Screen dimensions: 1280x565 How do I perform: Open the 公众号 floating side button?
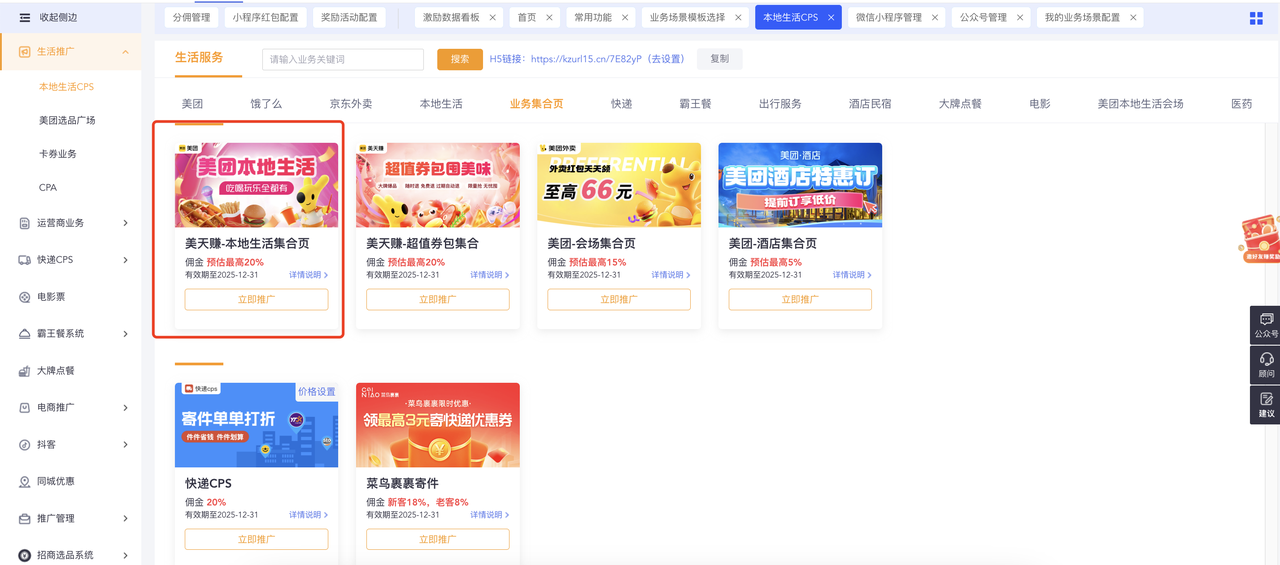point(1266,325)
